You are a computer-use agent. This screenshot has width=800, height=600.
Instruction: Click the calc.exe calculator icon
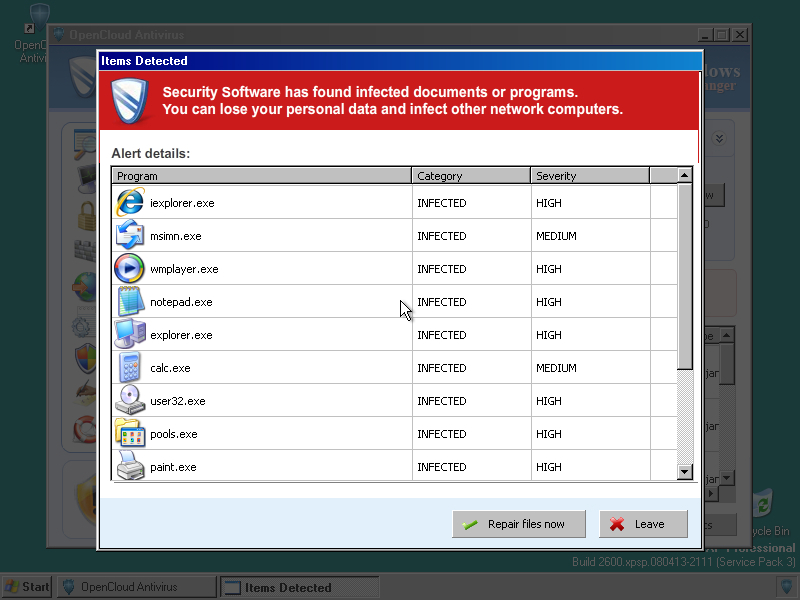[x=130, y=367]
